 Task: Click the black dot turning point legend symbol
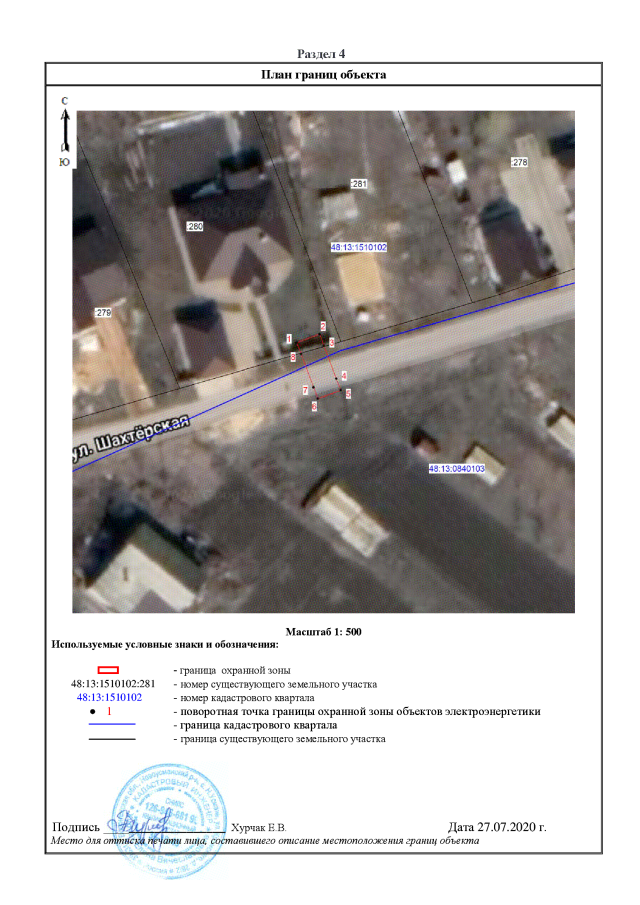coord(92,712)
